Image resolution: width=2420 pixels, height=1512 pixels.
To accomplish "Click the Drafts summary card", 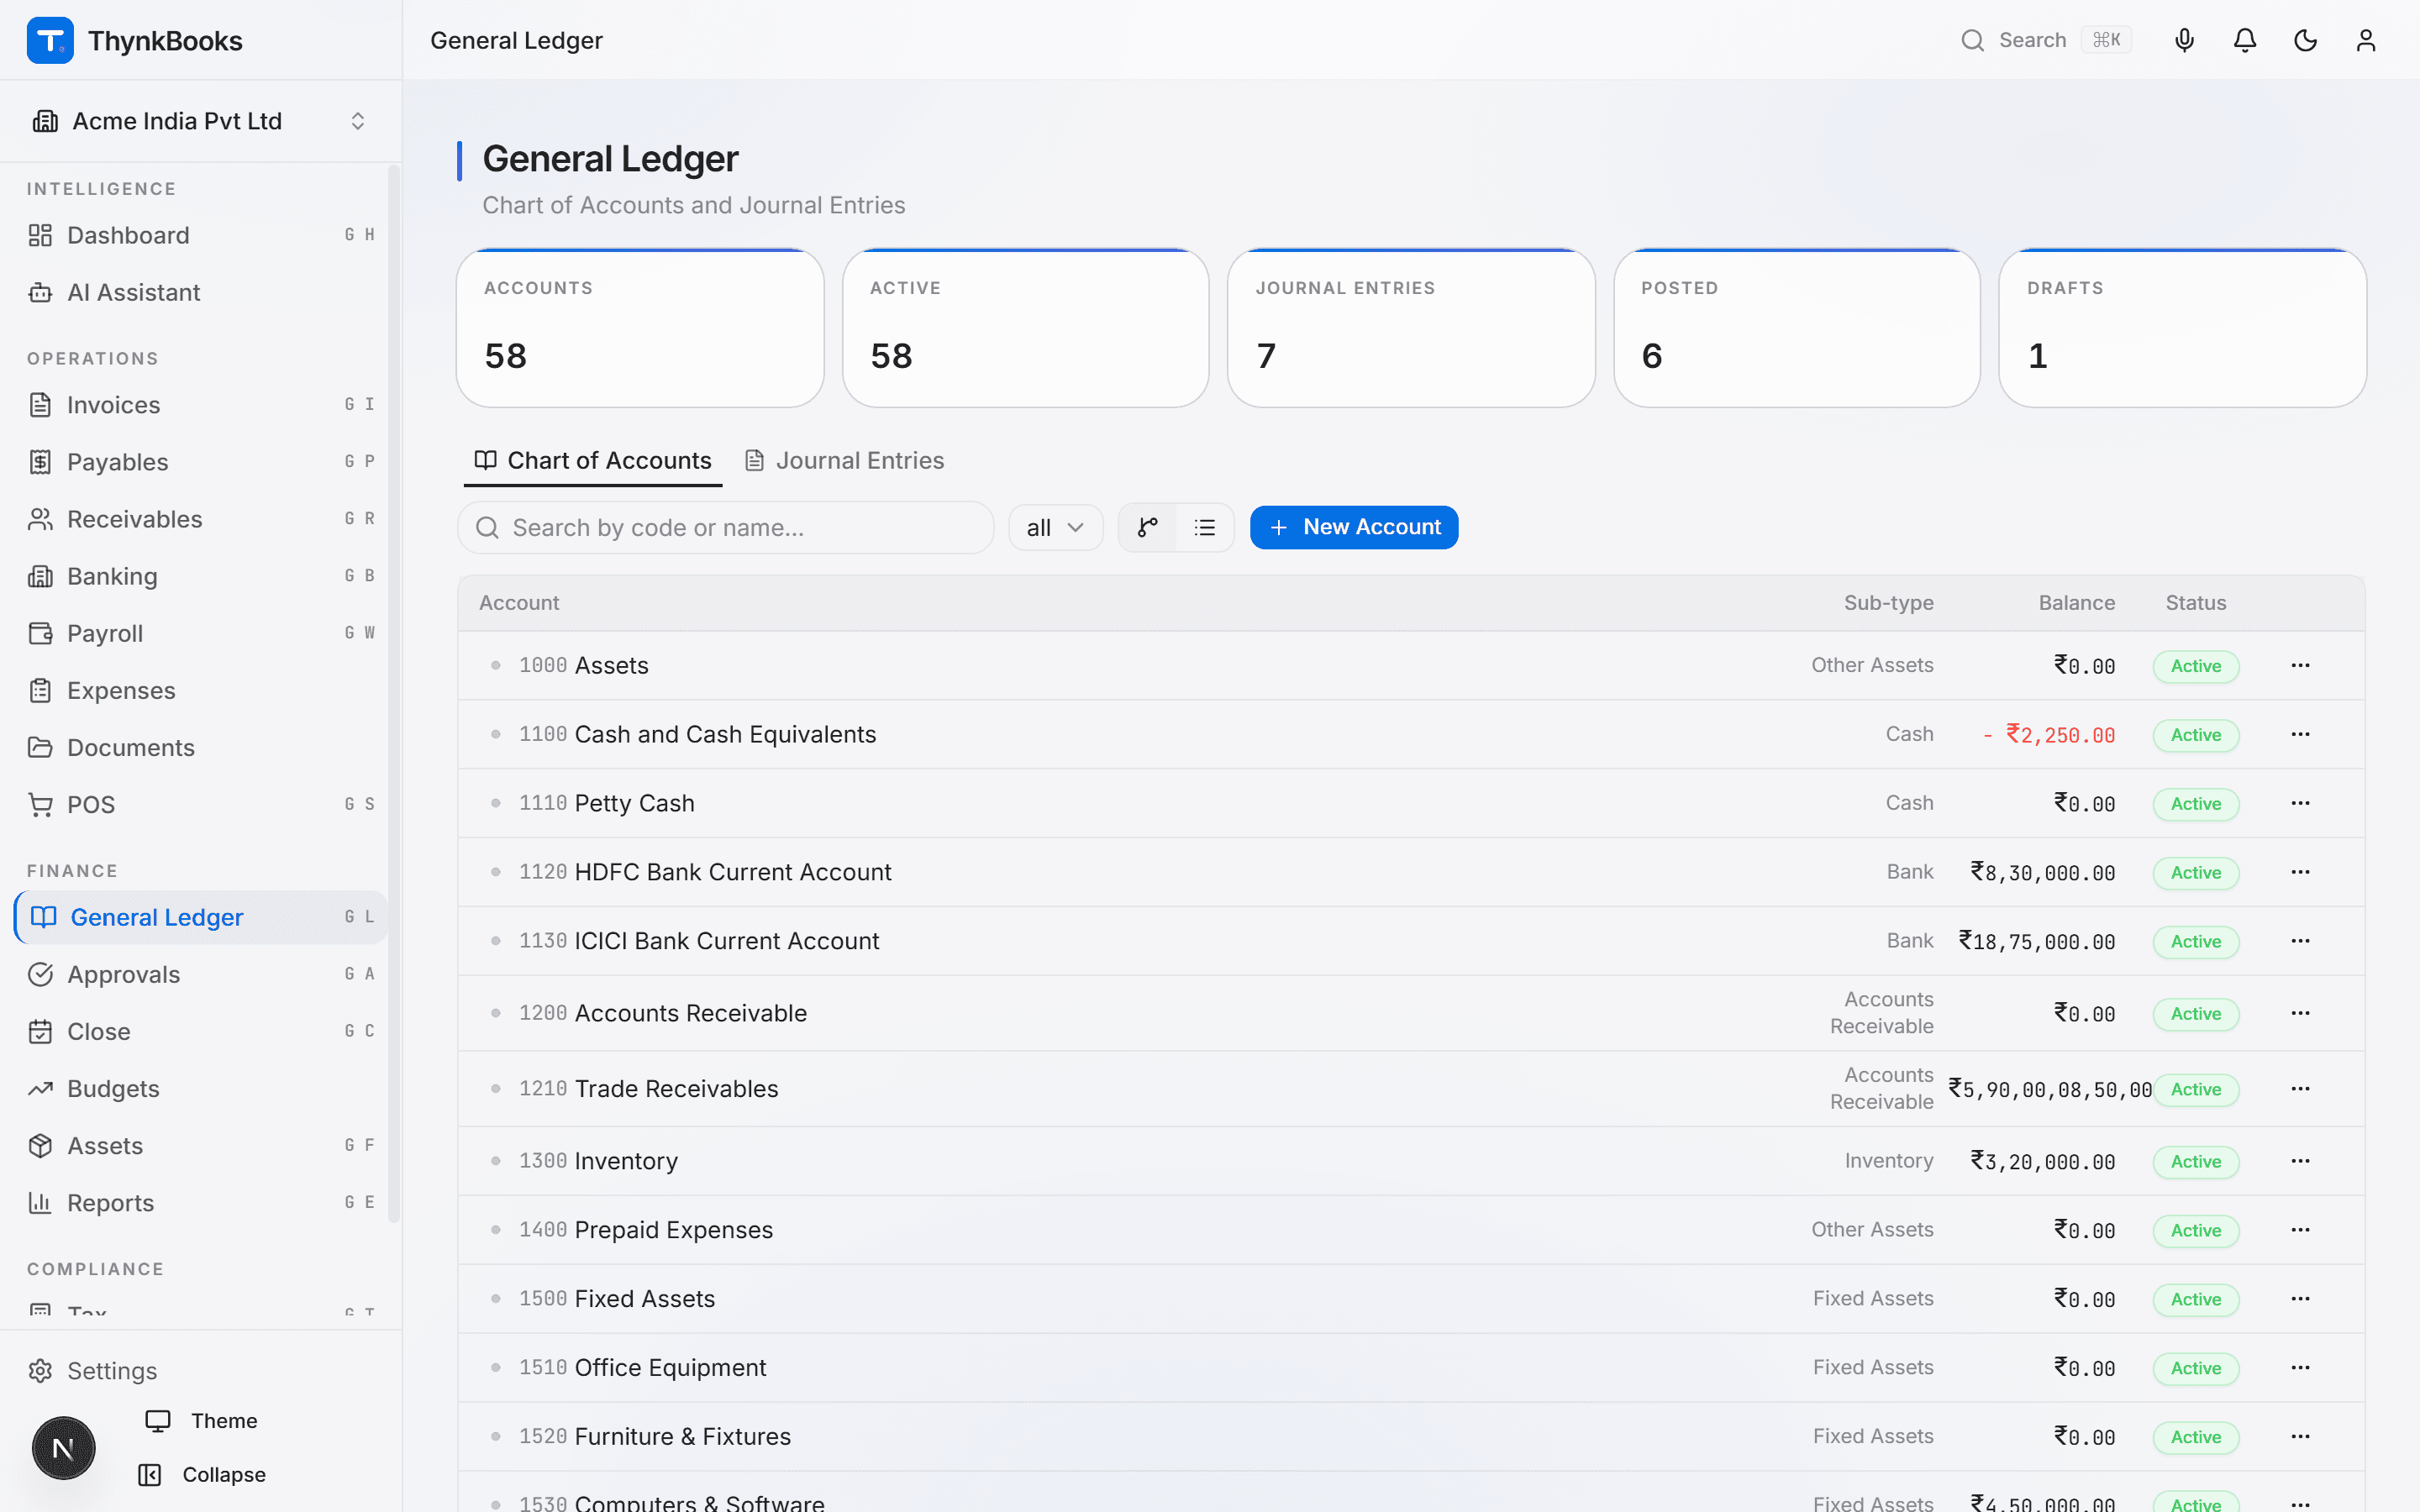I will [2182, 328].
